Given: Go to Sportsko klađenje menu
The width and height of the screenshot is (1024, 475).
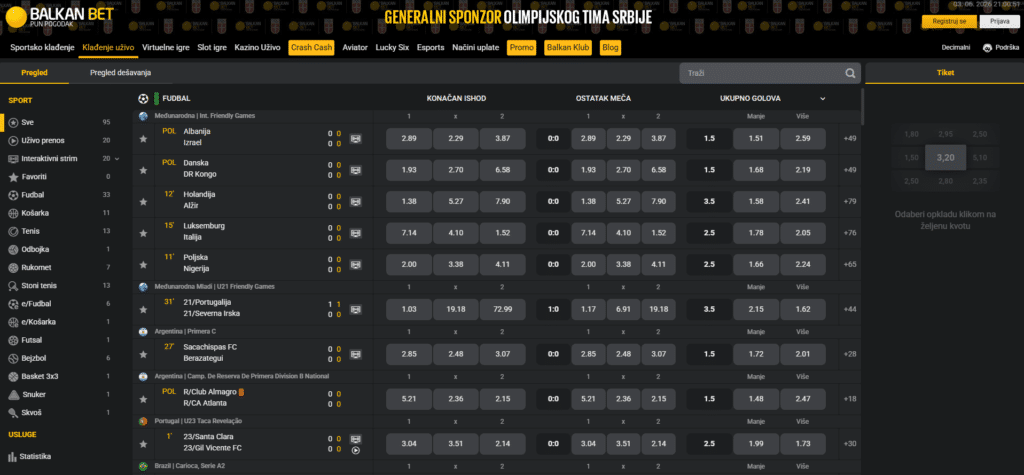Looking at the screenshot, I should 40,48.
